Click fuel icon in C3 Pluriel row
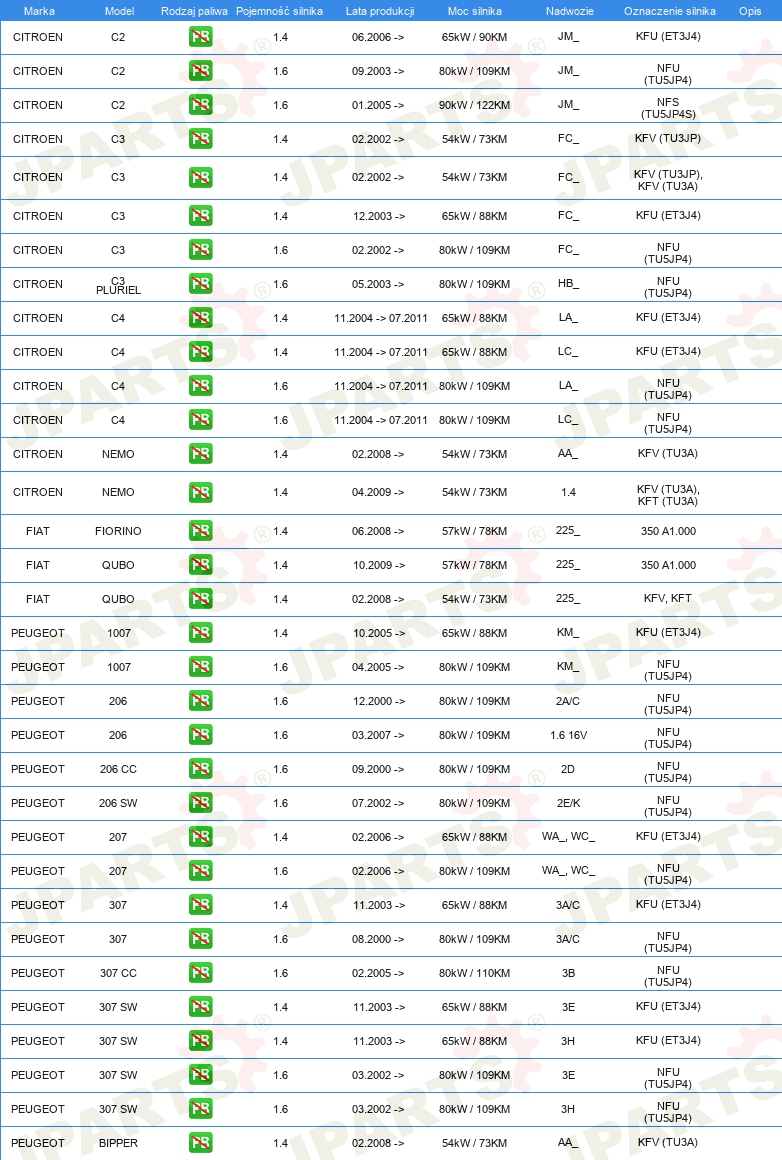 pos(200,284)
